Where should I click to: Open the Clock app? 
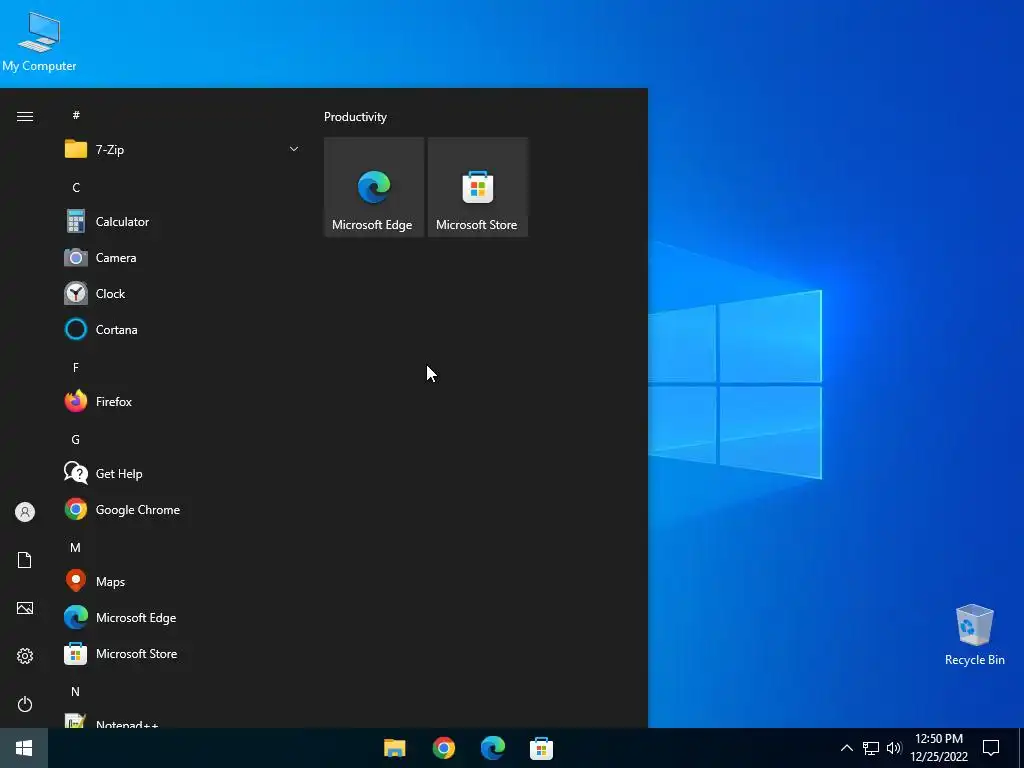point(182,294)
